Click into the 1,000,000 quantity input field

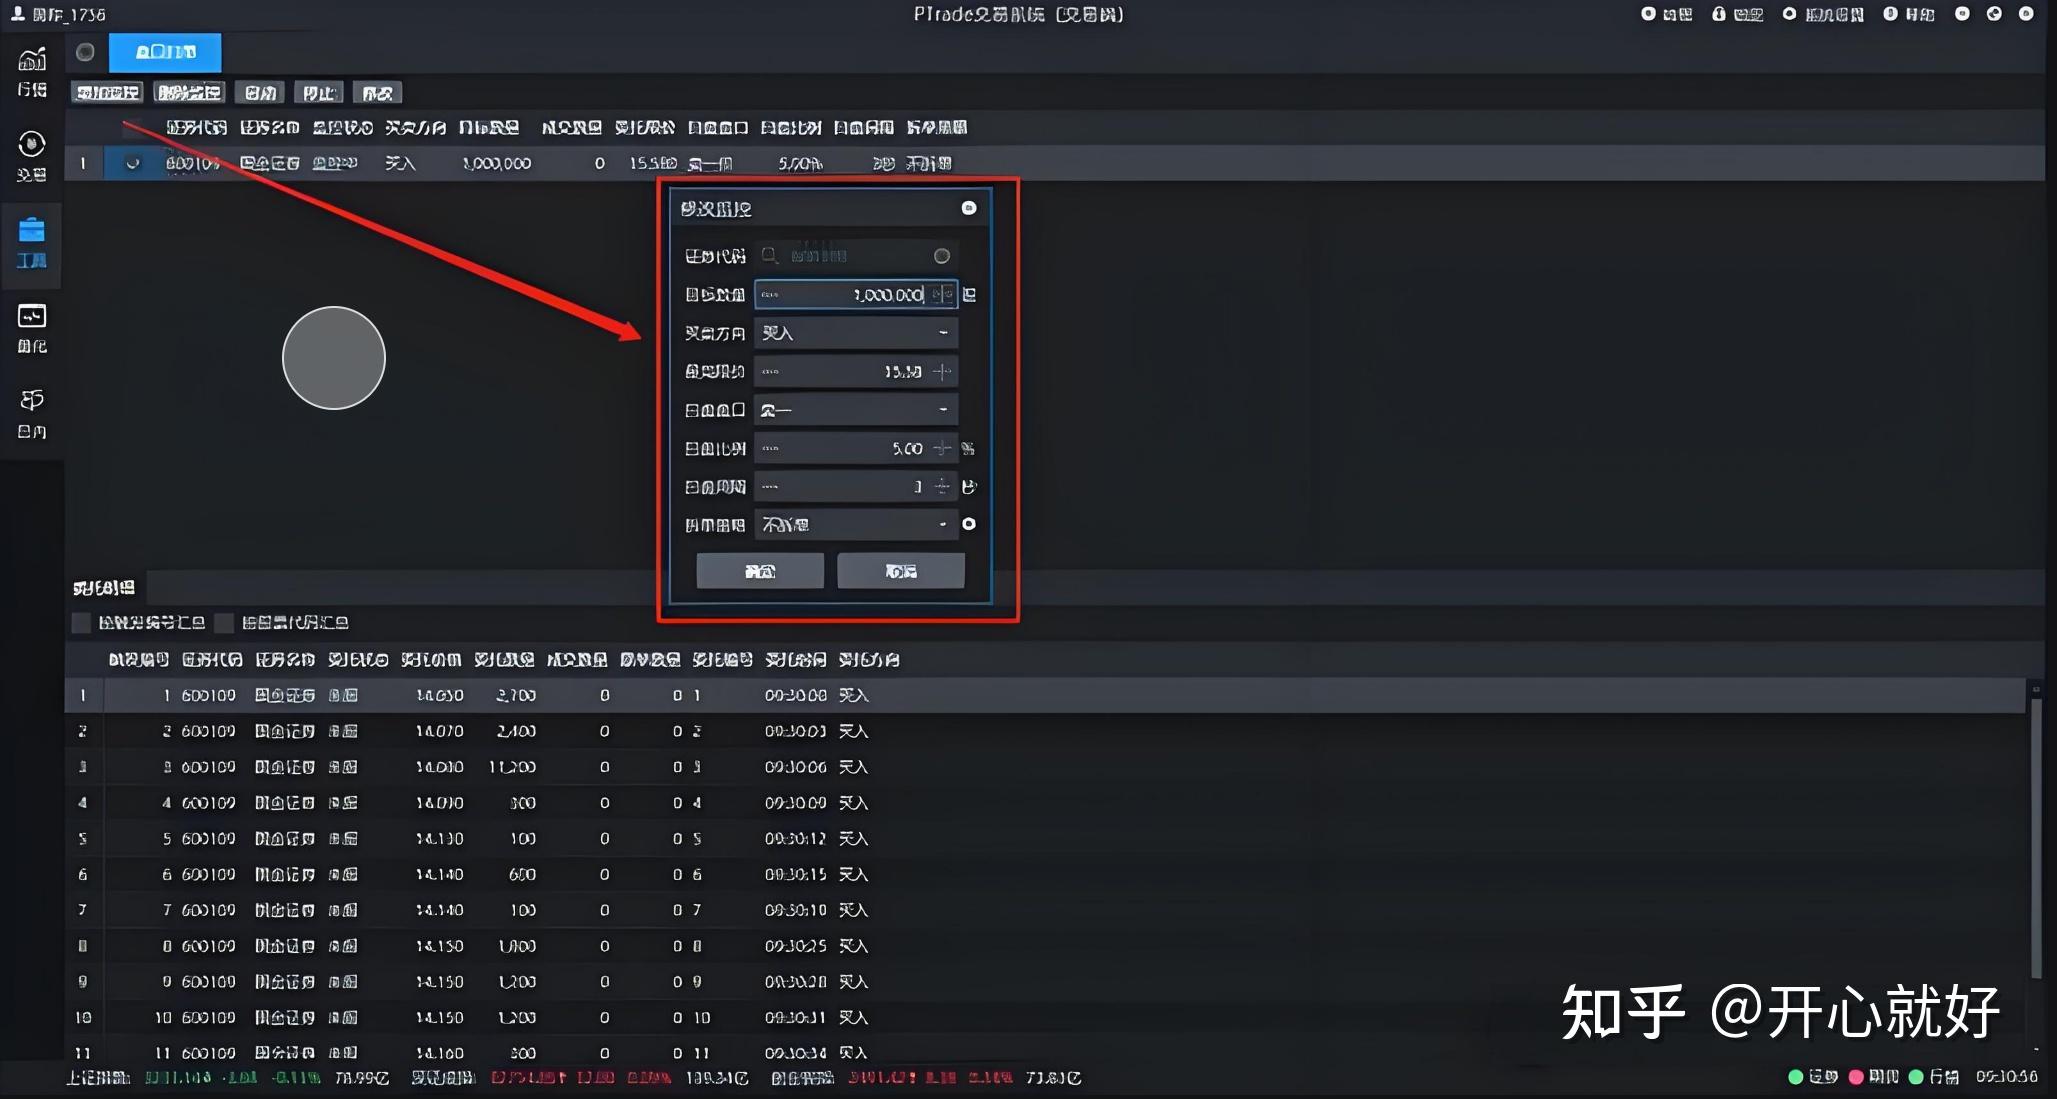(850, 295)
